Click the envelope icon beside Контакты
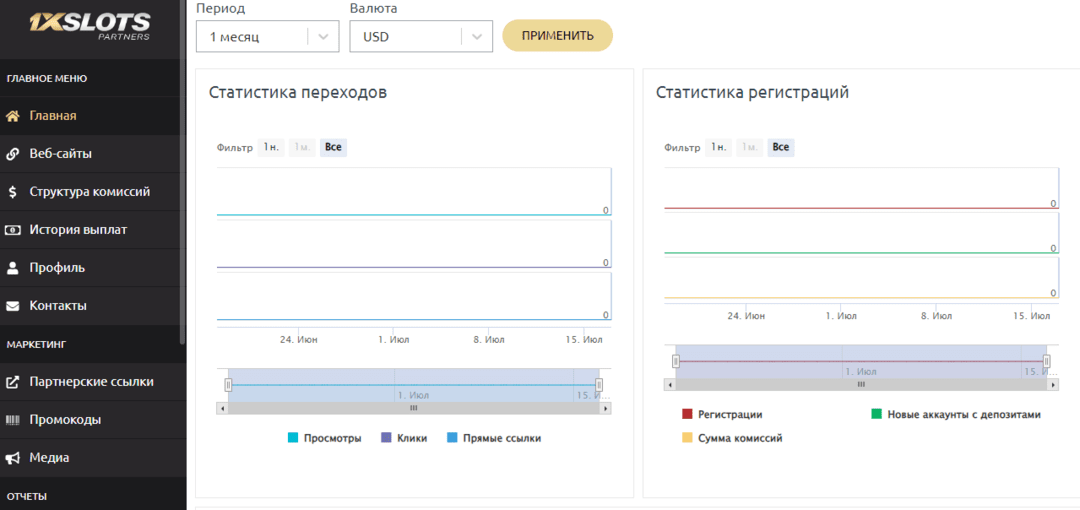 [x=12, y=305]
